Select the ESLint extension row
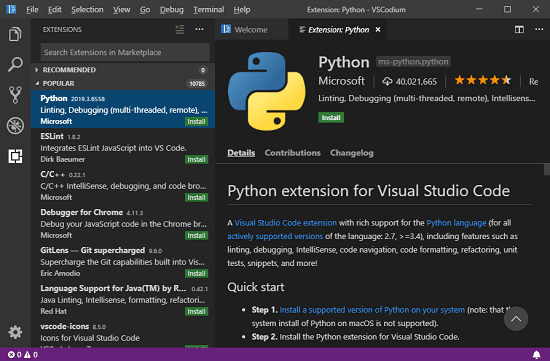 click(x=123, y=147)
